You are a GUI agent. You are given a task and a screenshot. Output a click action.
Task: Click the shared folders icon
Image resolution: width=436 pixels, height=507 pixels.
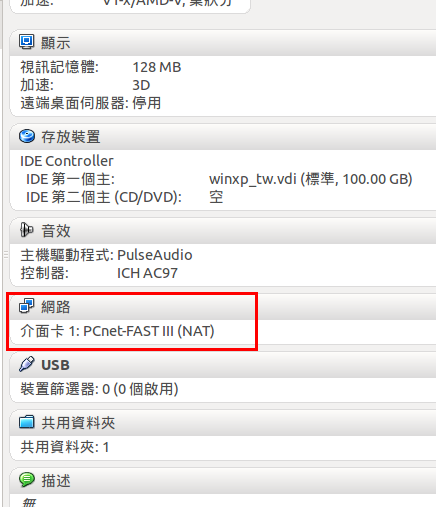click(x=27, y=422)
